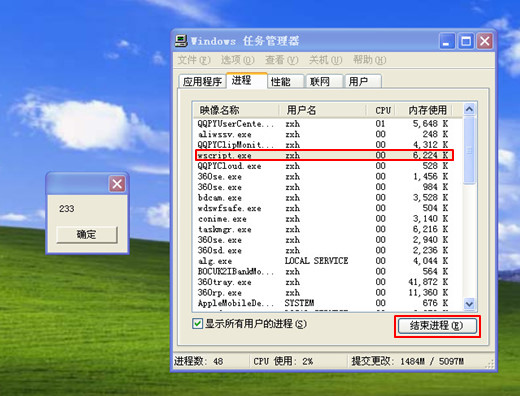Open the 关机 menu

tap(326, 60)
